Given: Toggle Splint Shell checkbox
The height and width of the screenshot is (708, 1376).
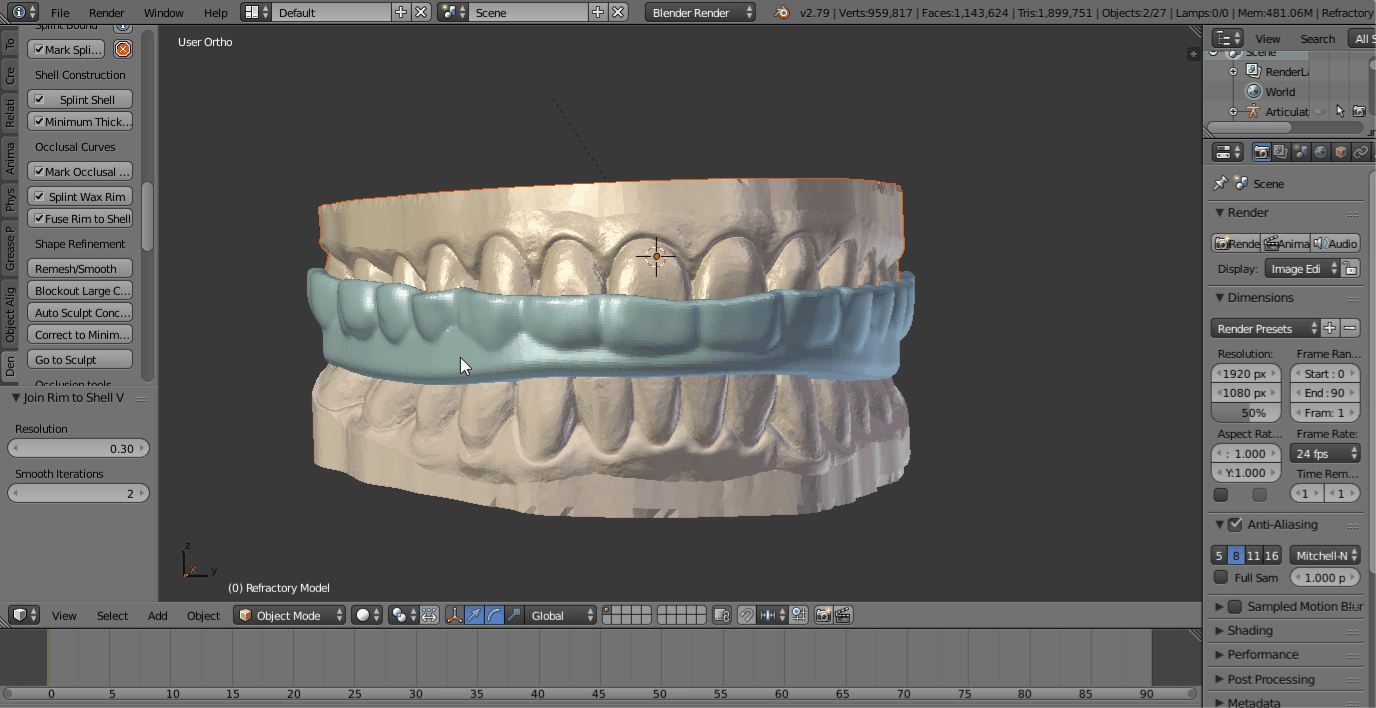Looking at the screenshot, I should (39, 100).
